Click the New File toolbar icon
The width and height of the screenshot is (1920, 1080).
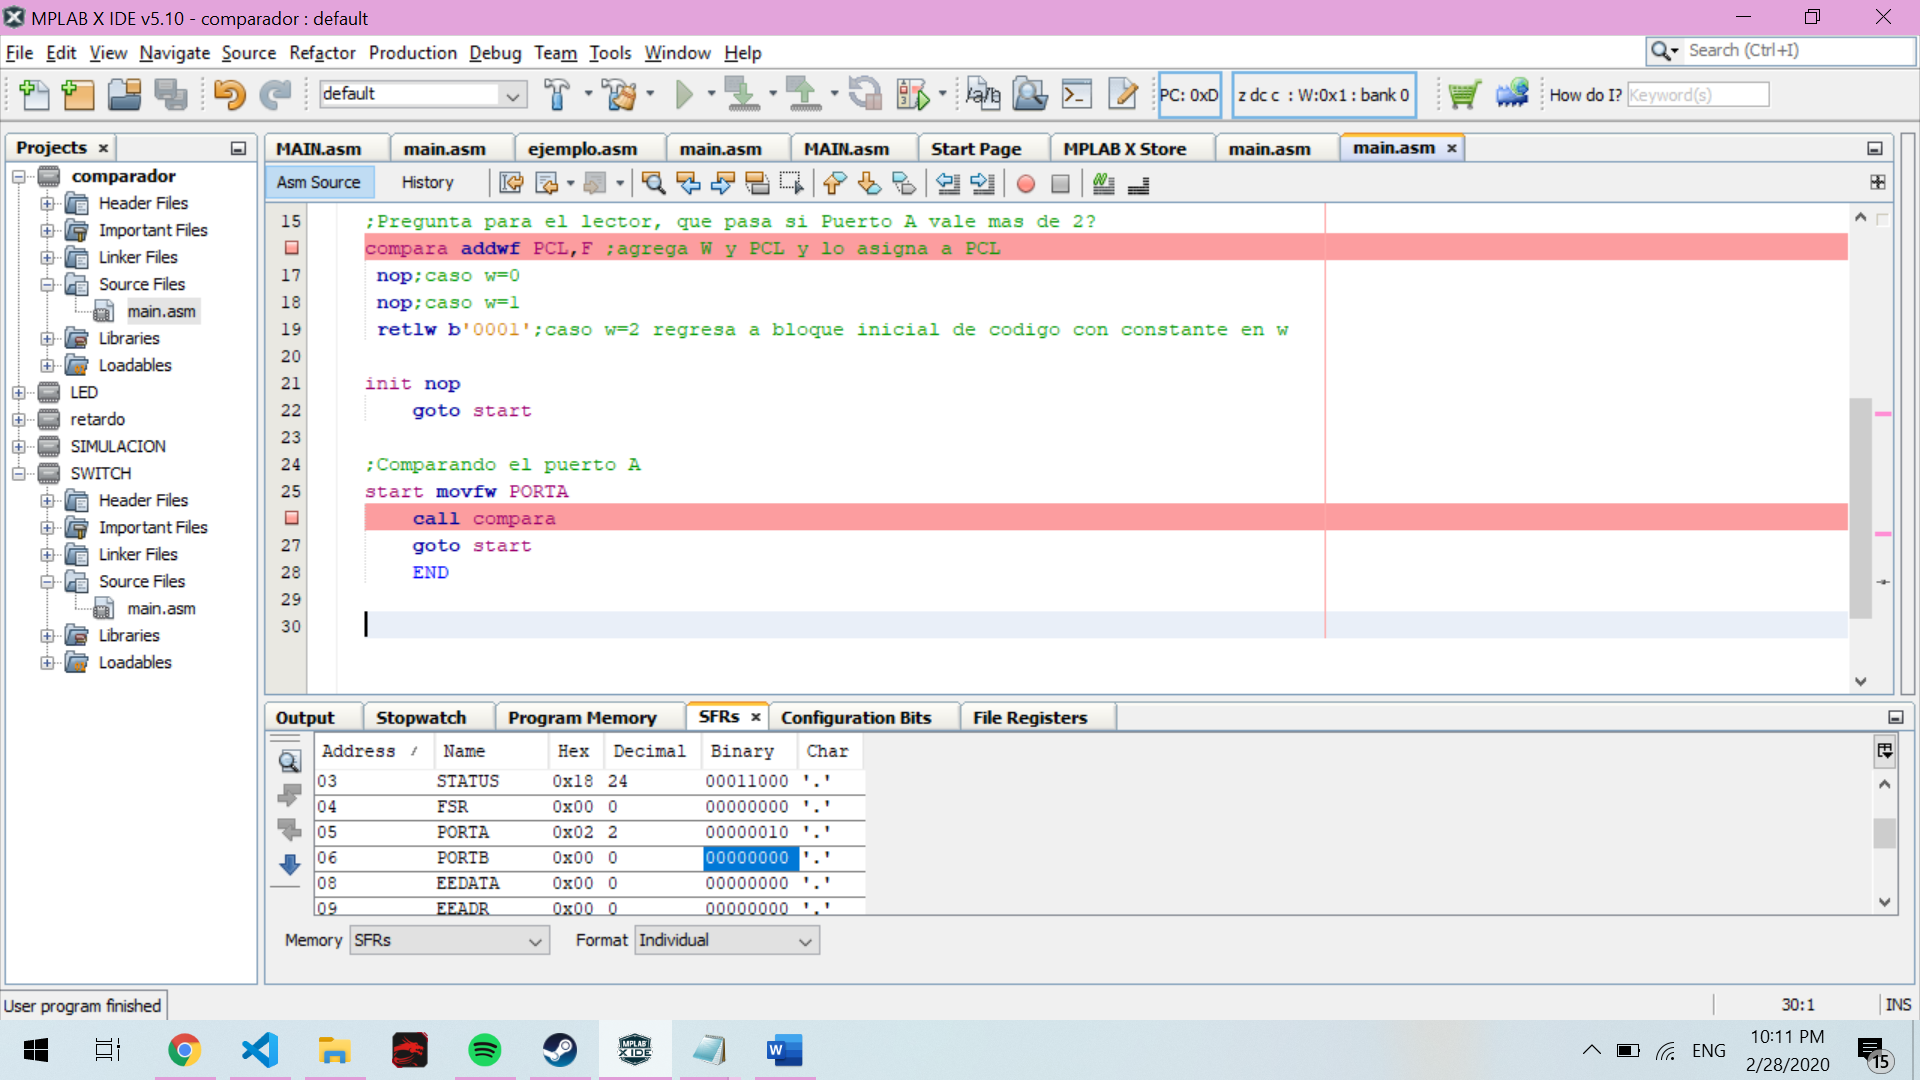click(33, 95)
